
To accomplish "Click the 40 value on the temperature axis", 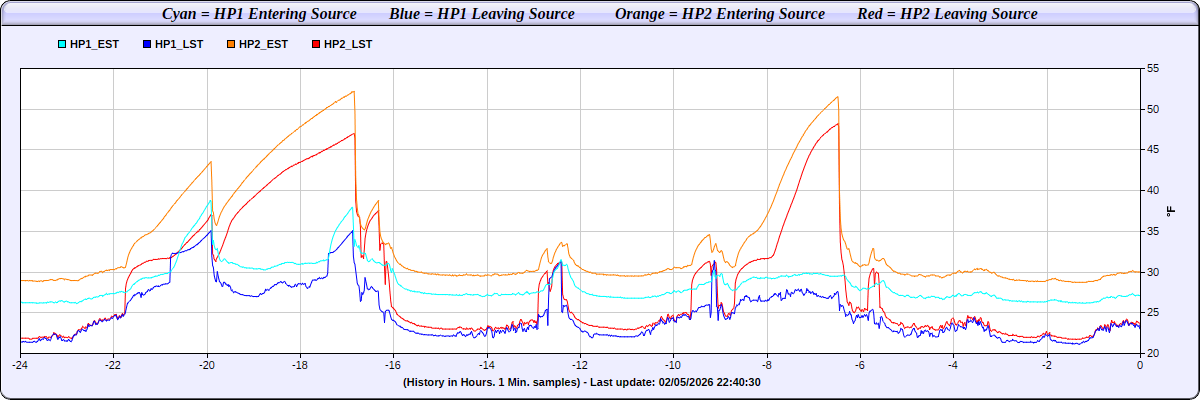I will [1153, 190].
